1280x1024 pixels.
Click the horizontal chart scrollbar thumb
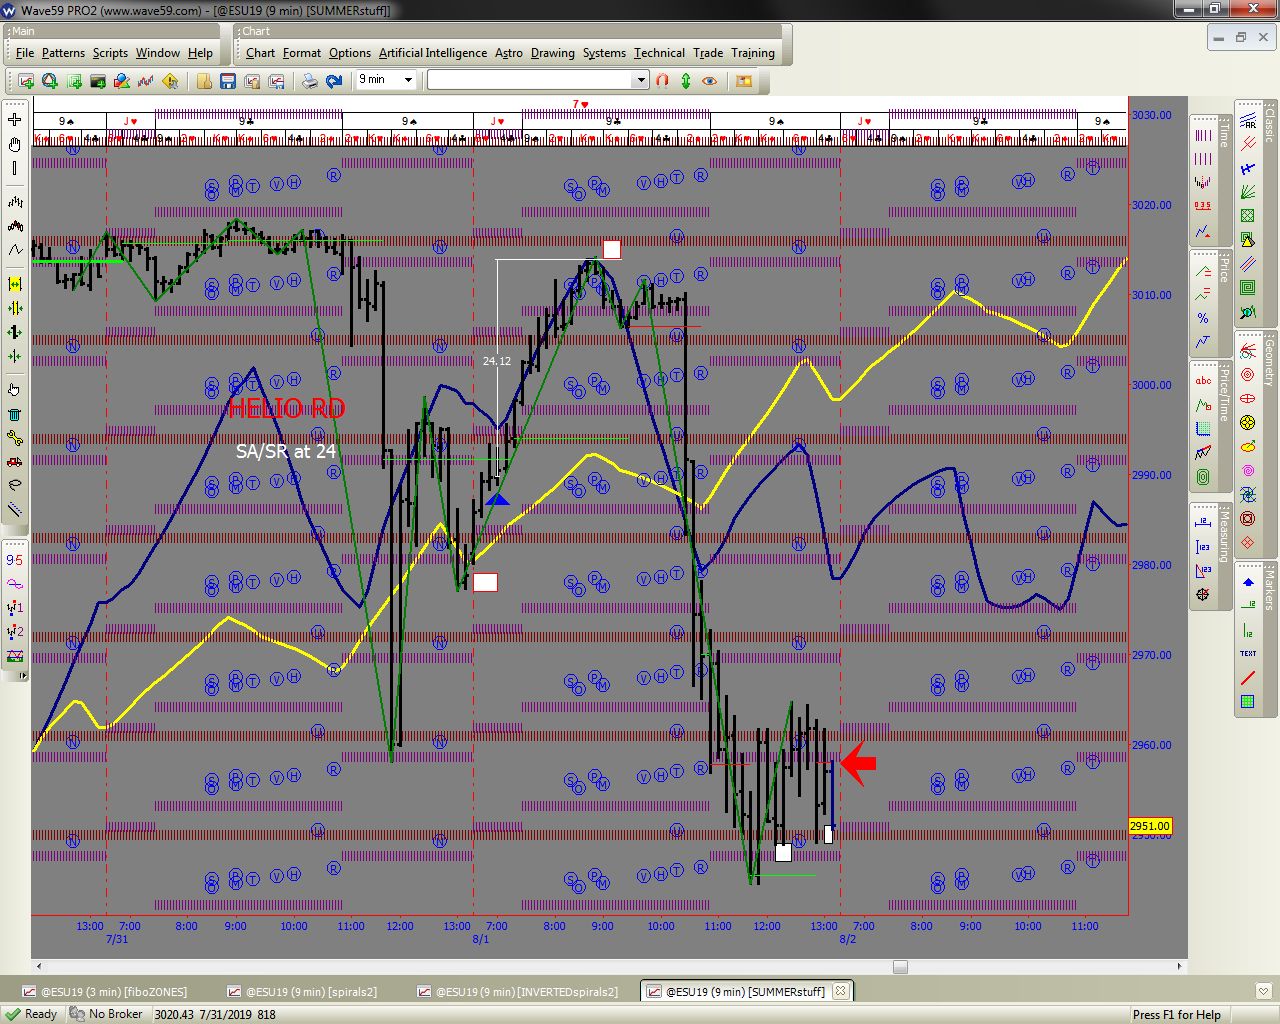click(x=900, y=967)
